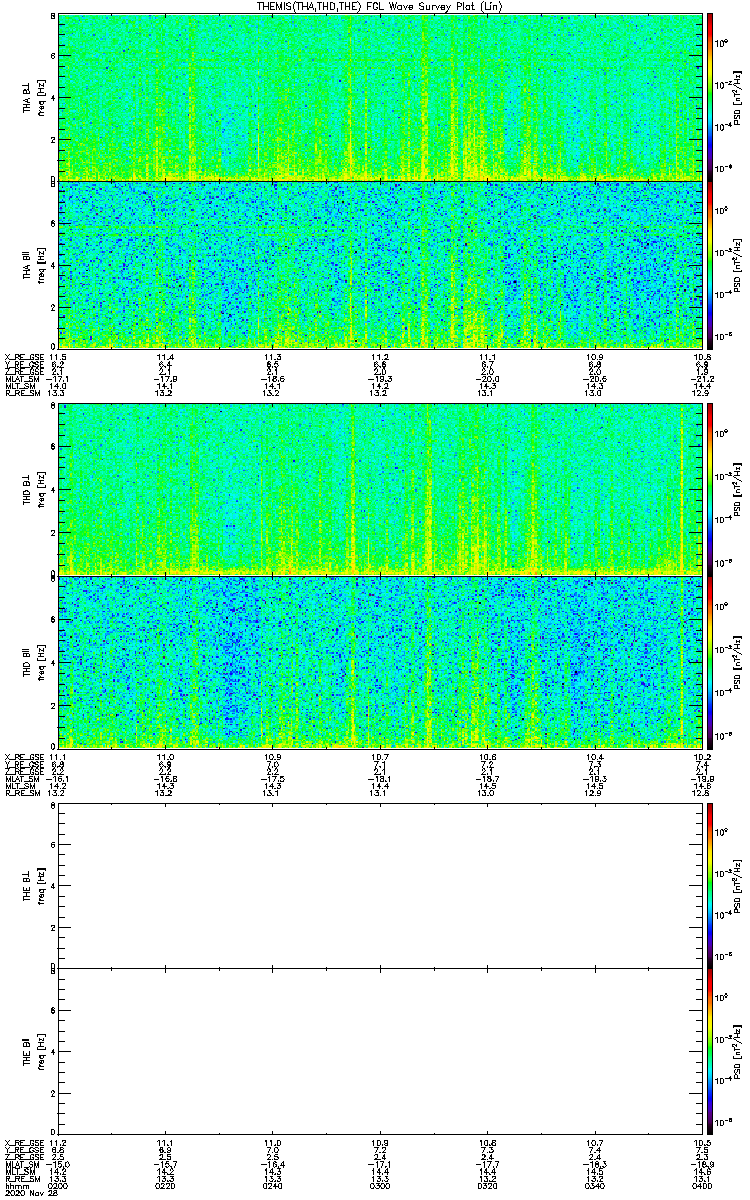Click the color bar beside THA B-parallel panel
The width and height of the screenshot is (750, 1200).
coord(710,264)
